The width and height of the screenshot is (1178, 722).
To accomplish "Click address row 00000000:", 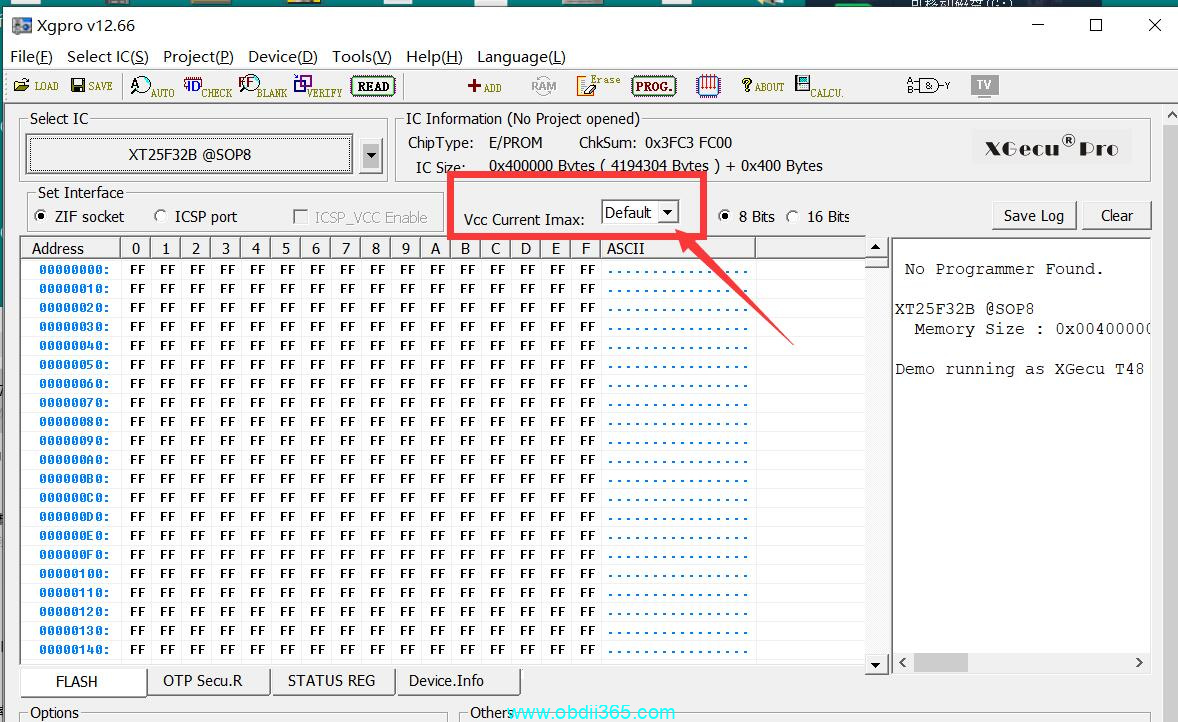I will (74, 270).
